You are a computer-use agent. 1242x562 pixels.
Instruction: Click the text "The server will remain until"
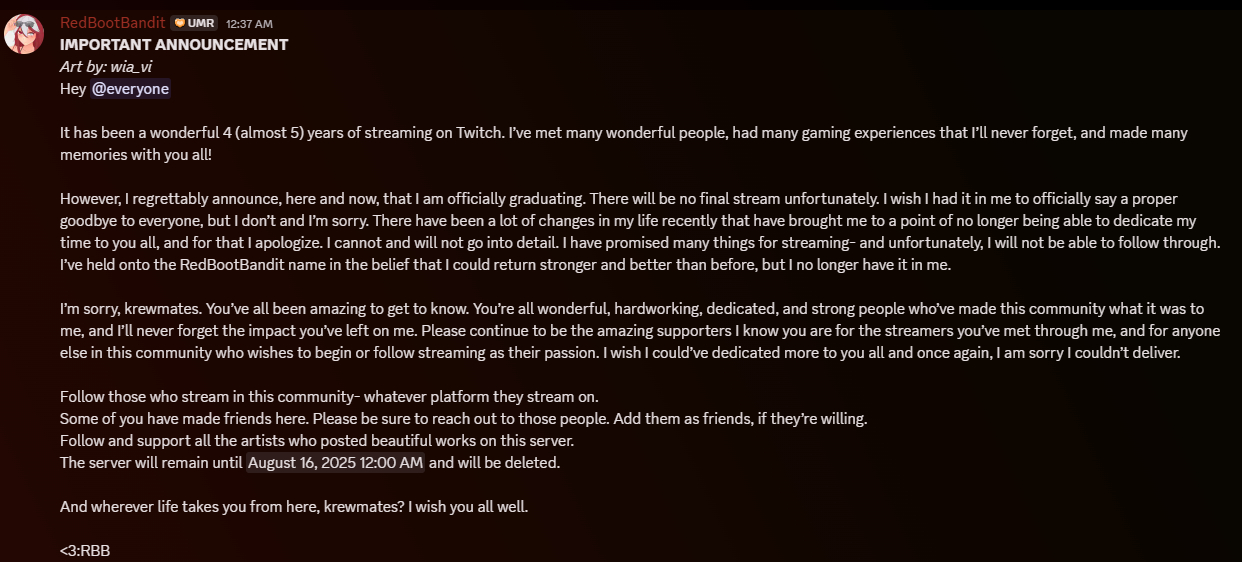point(151,463)
